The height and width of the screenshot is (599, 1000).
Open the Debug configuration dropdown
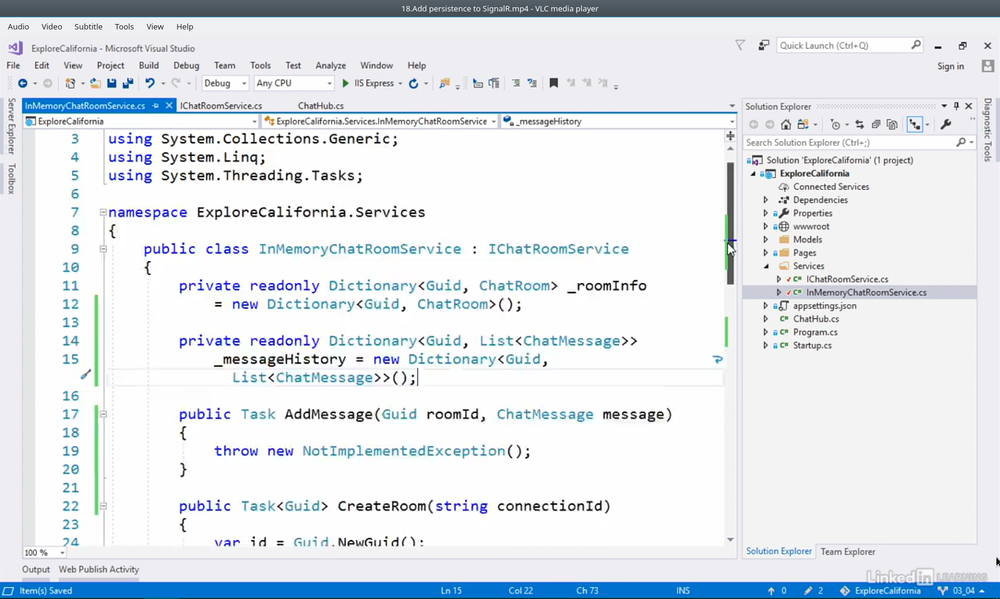point(224,84)
